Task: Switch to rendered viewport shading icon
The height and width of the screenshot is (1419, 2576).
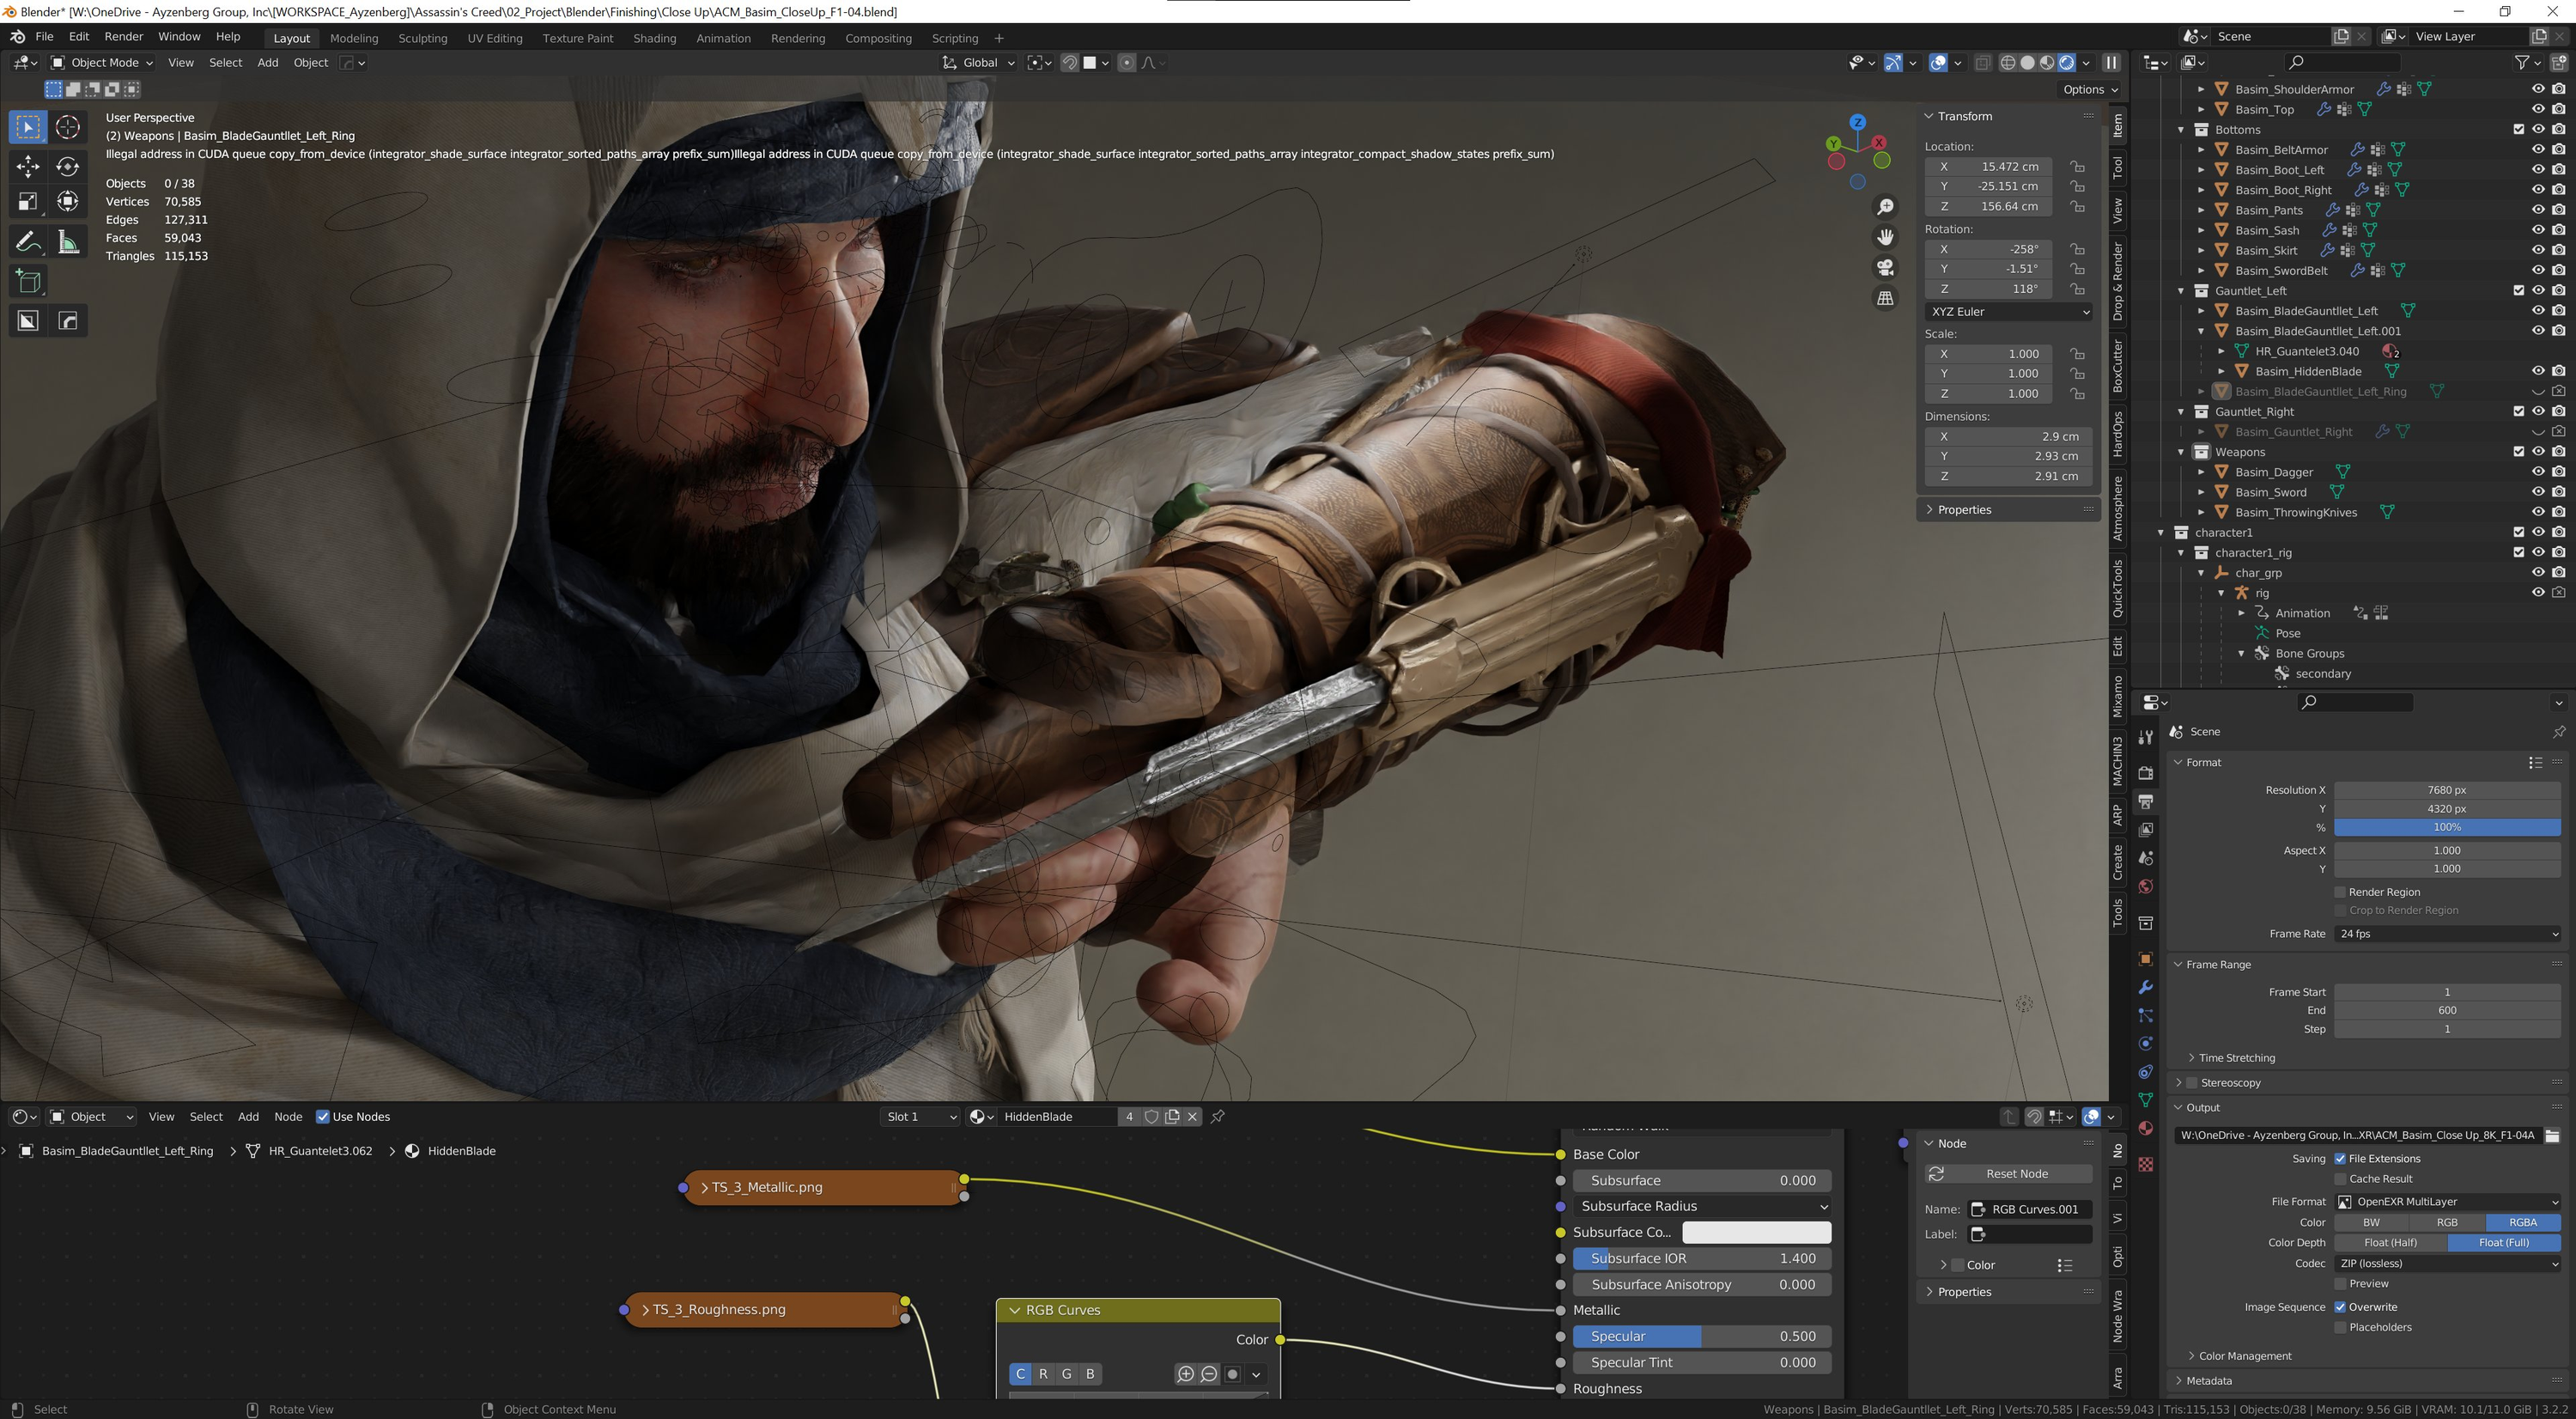Action: [2066, 62]
